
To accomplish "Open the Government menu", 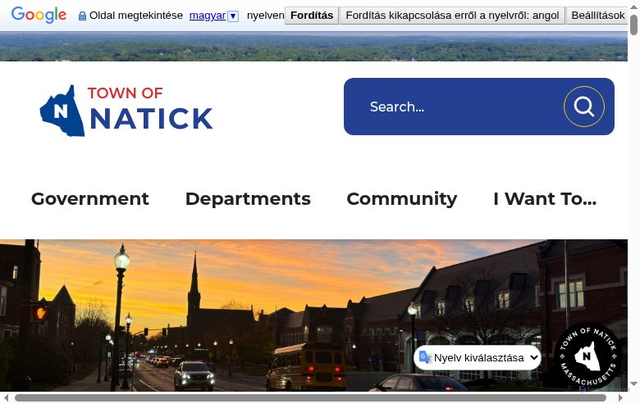I will [90, 199].
